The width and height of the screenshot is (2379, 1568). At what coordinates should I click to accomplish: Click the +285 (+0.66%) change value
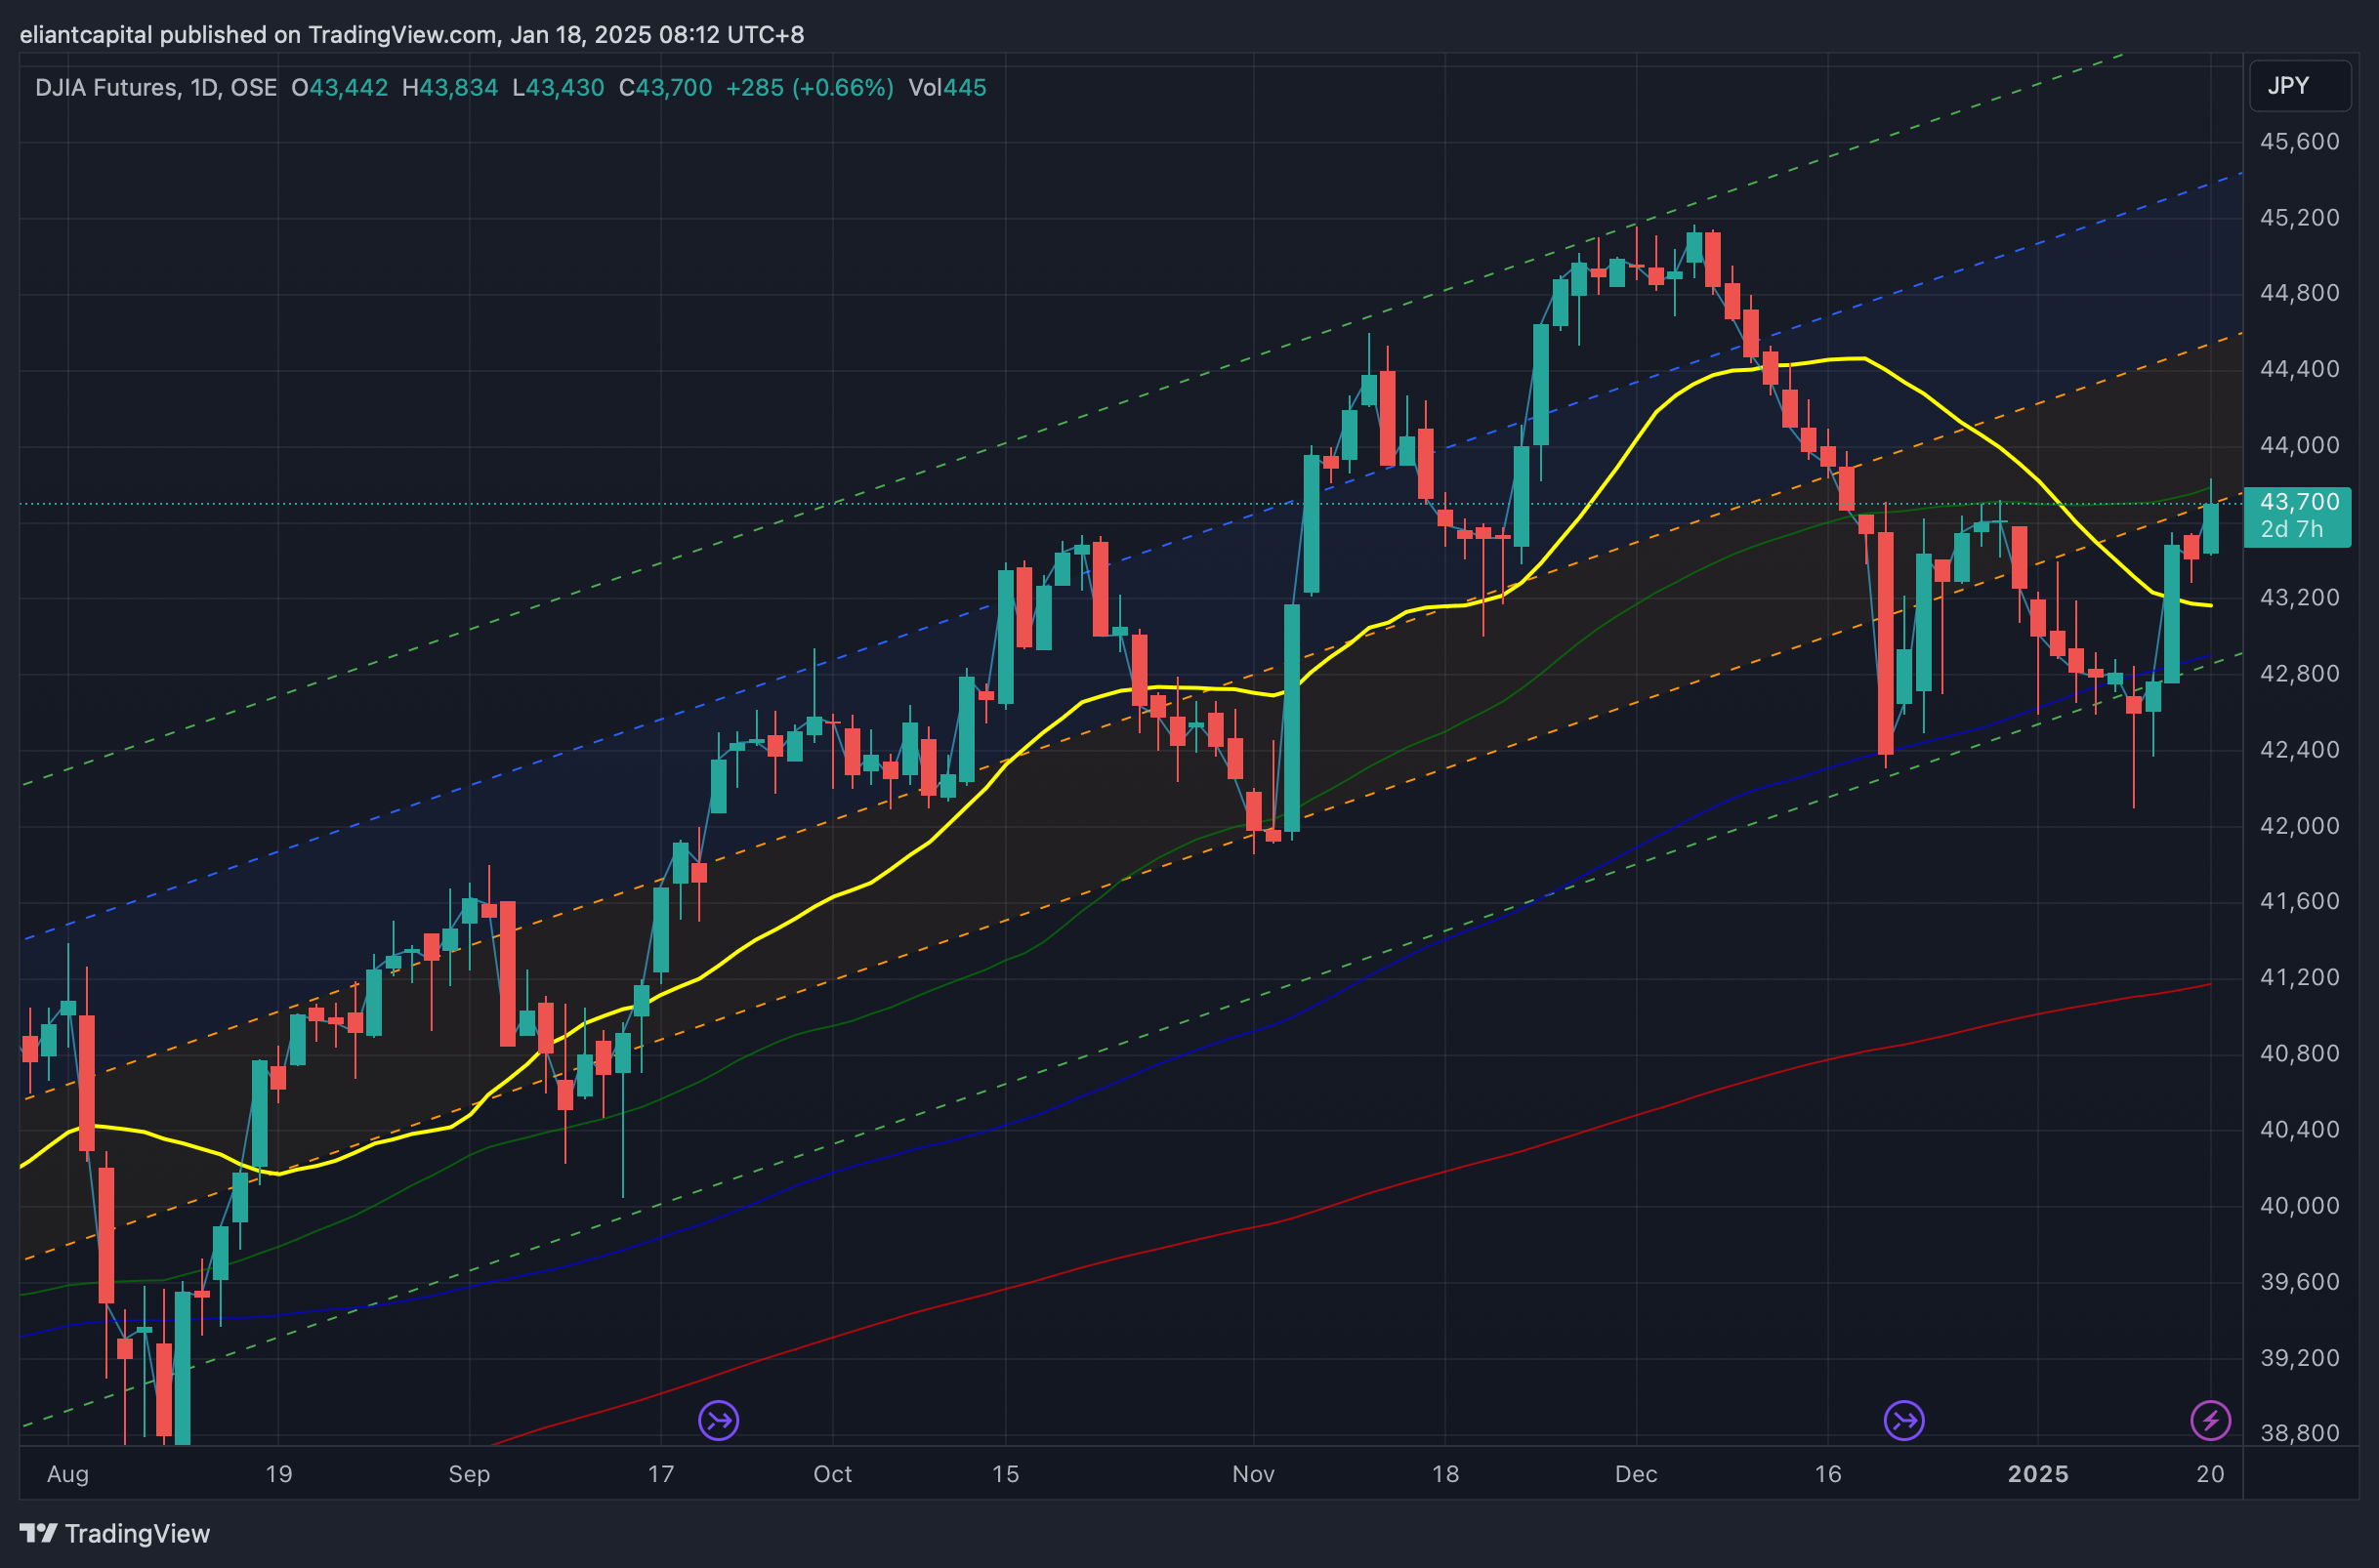(809, 88)
